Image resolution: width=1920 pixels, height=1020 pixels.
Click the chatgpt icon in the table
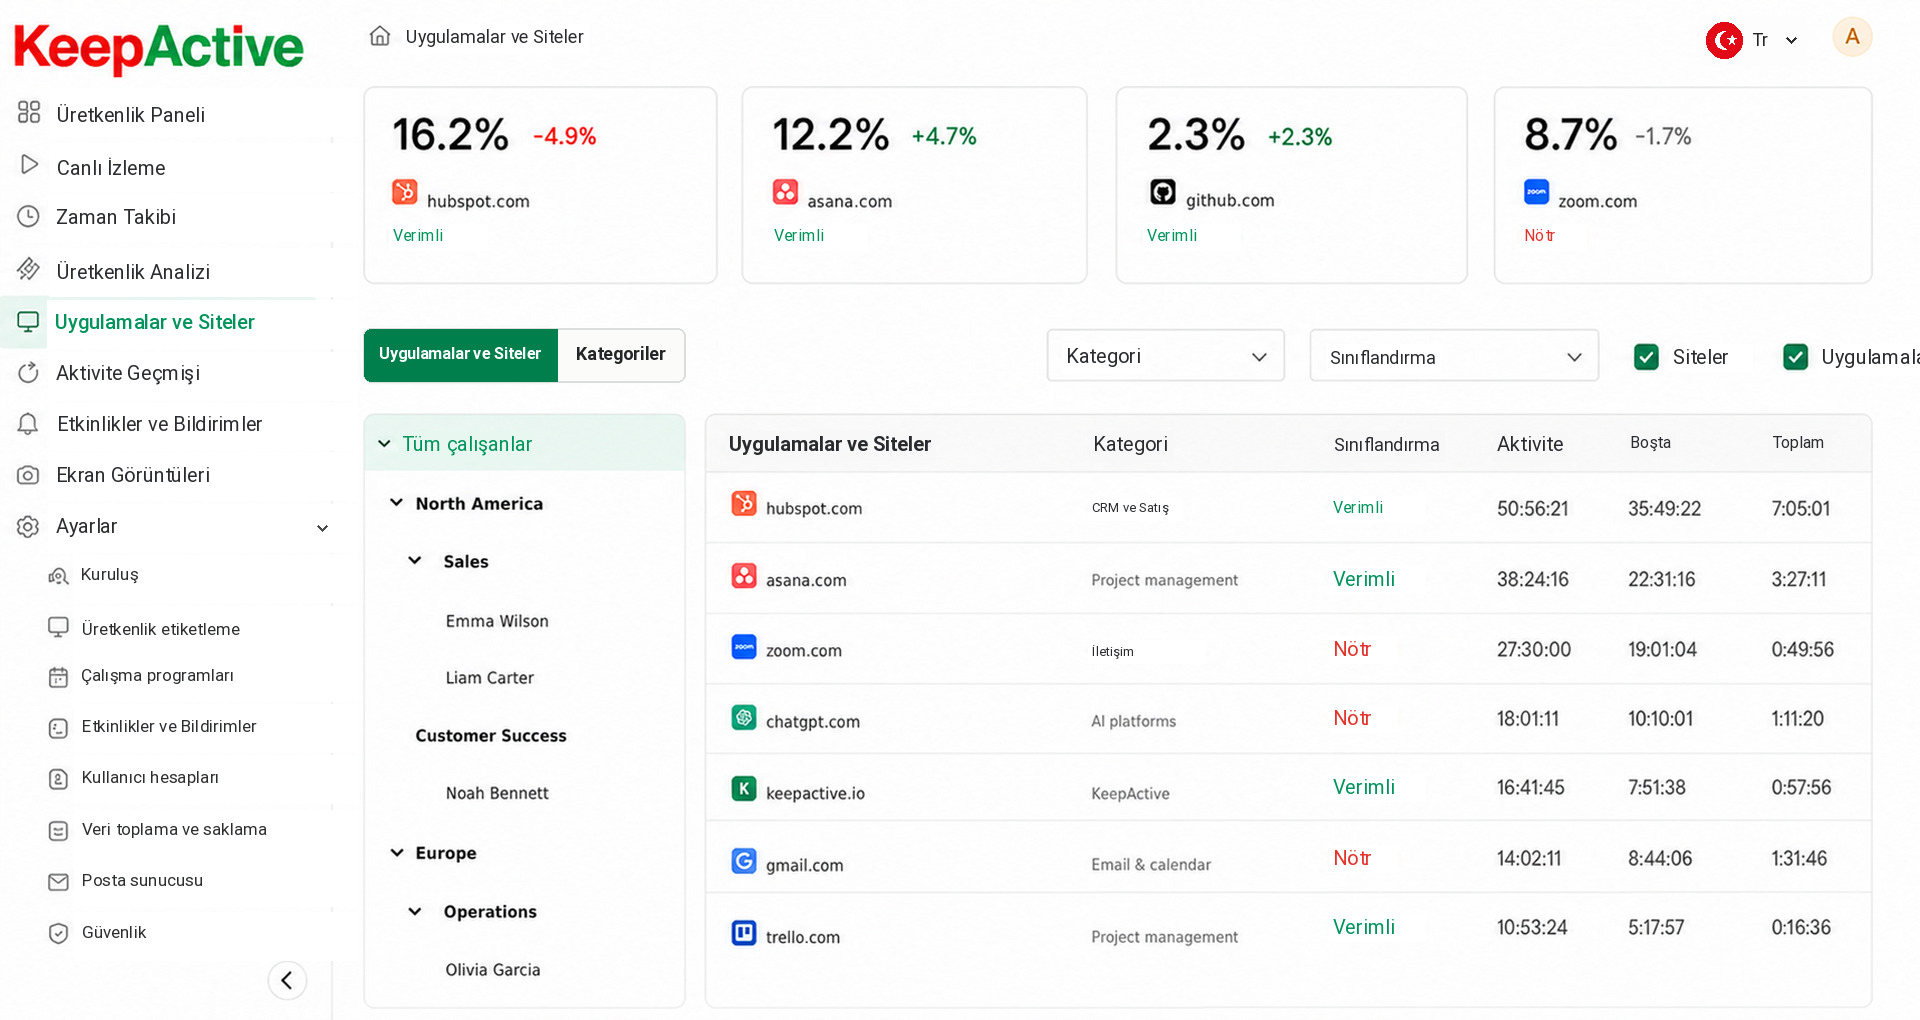click(744, 717)
